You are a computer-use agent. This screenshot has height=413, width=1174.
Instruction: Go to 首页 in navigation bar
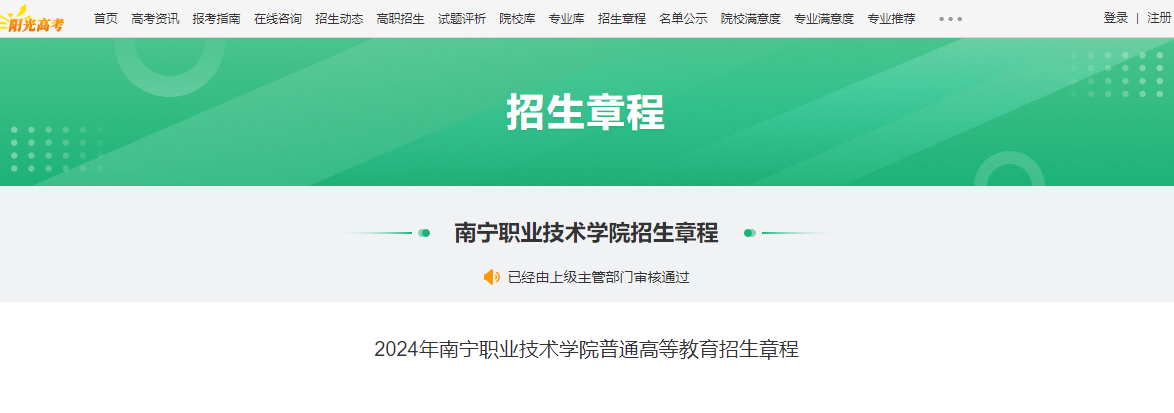pos(106,19)
